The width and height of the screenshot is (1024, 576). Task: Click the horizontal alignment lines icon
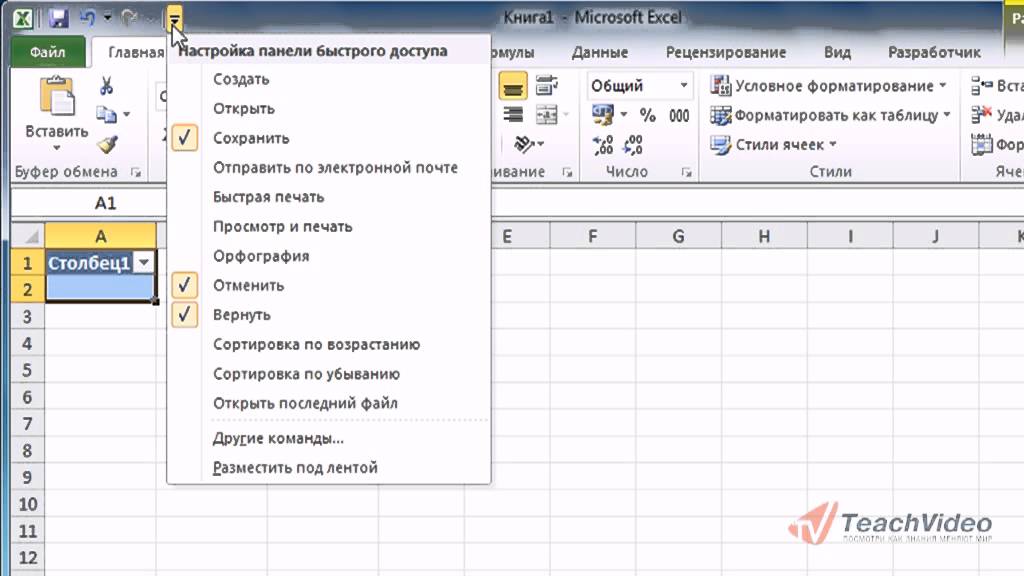[513, 116]
